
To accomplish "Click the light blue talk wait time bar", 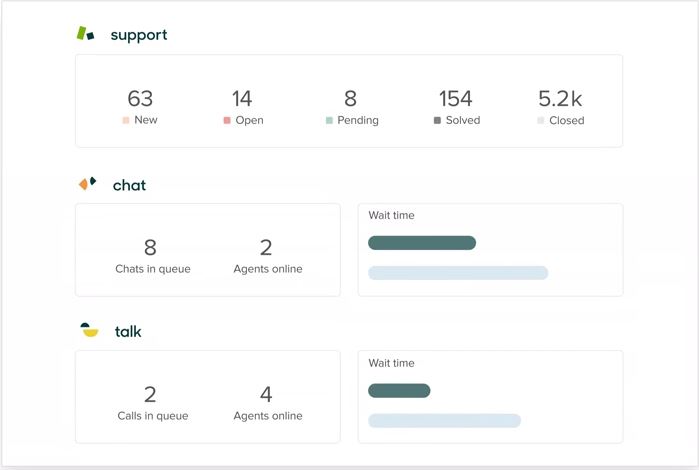I will [x=444, y=421].
